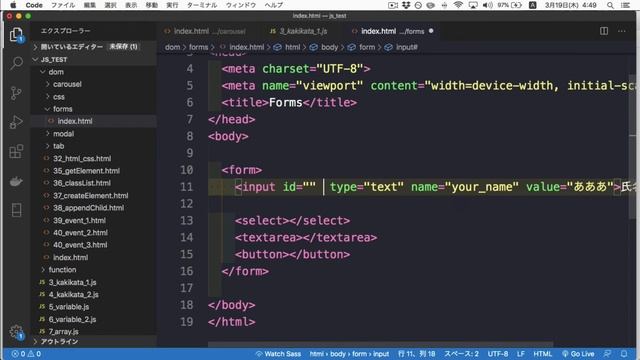Open 35_getElement.html file

coord(93,171)
